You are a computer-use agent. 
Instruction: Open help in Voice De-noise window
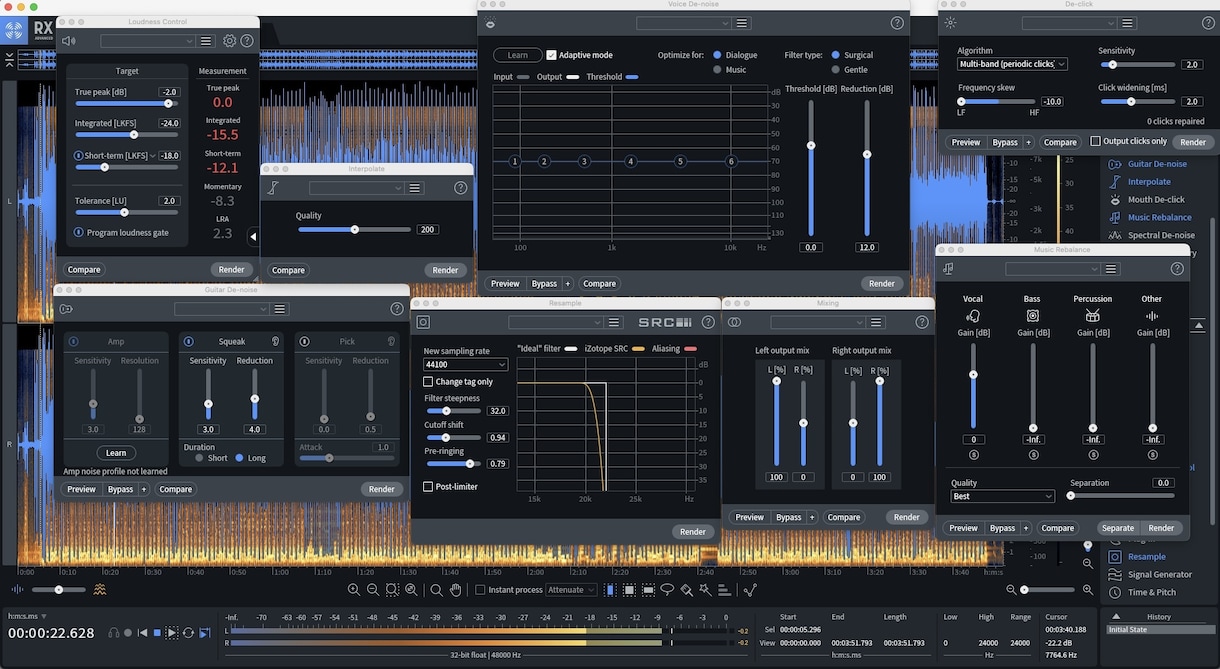[x=897, y=23]
